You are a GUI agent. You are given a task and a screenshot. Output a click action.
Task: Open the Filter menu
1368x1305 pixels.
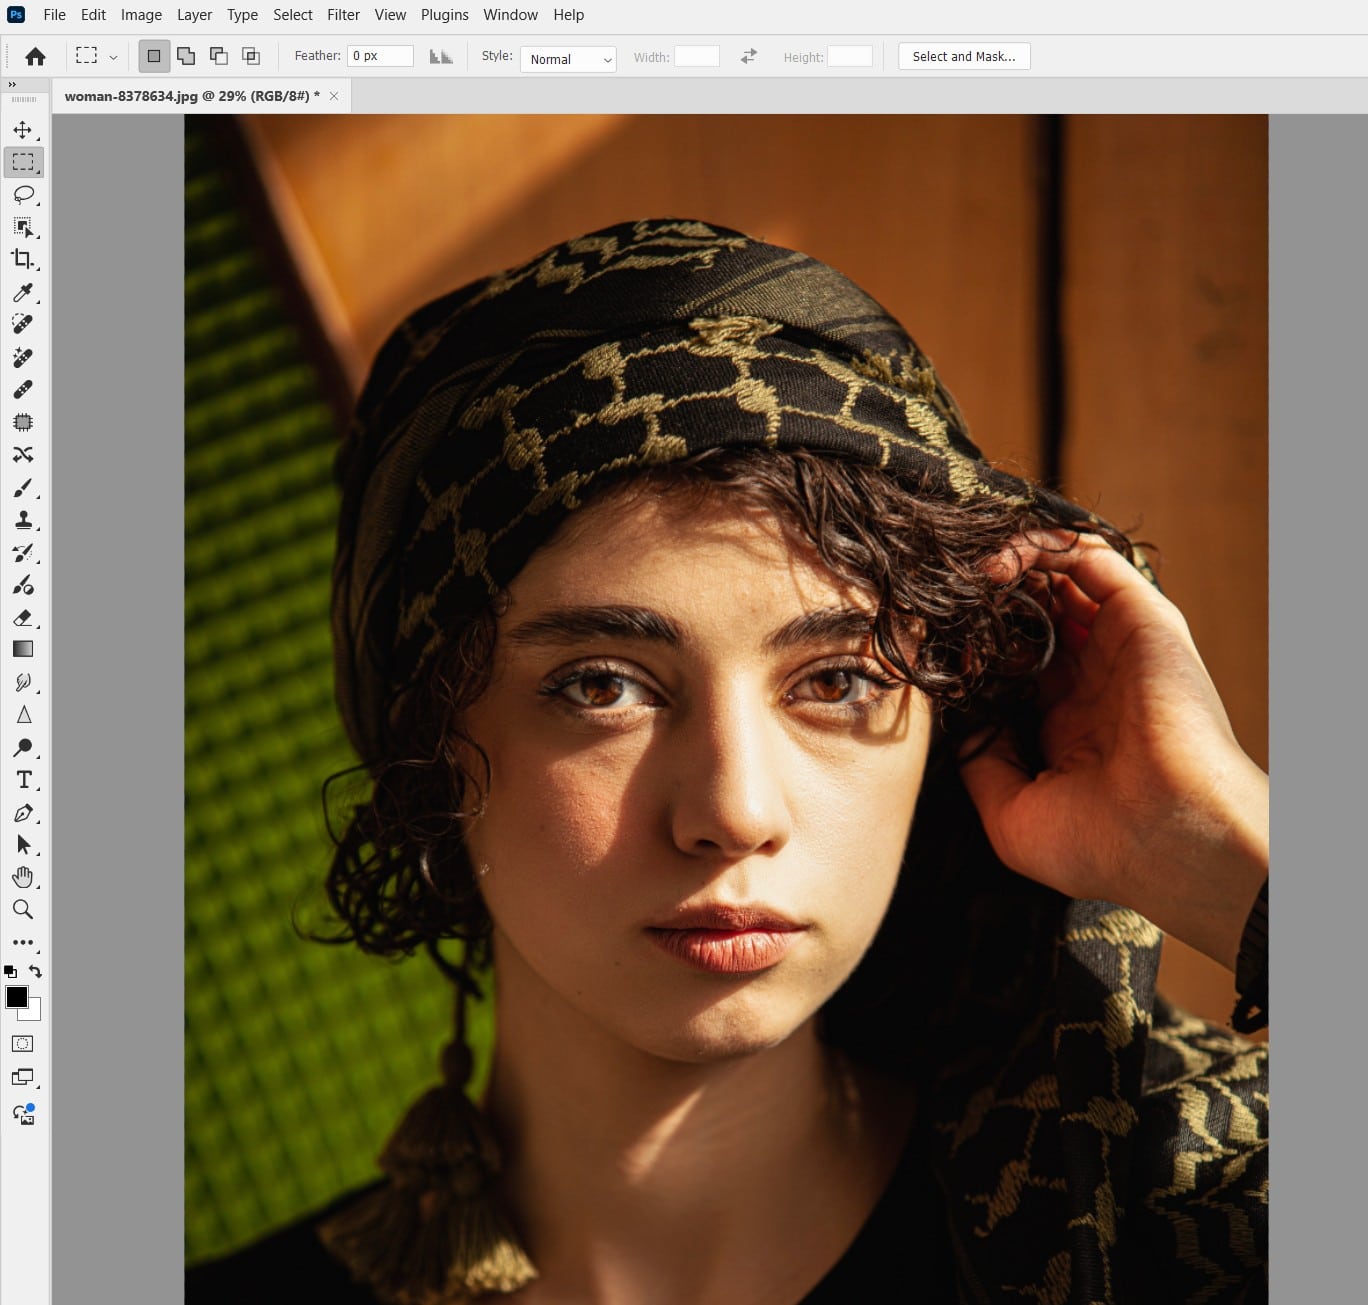[343, 15]
